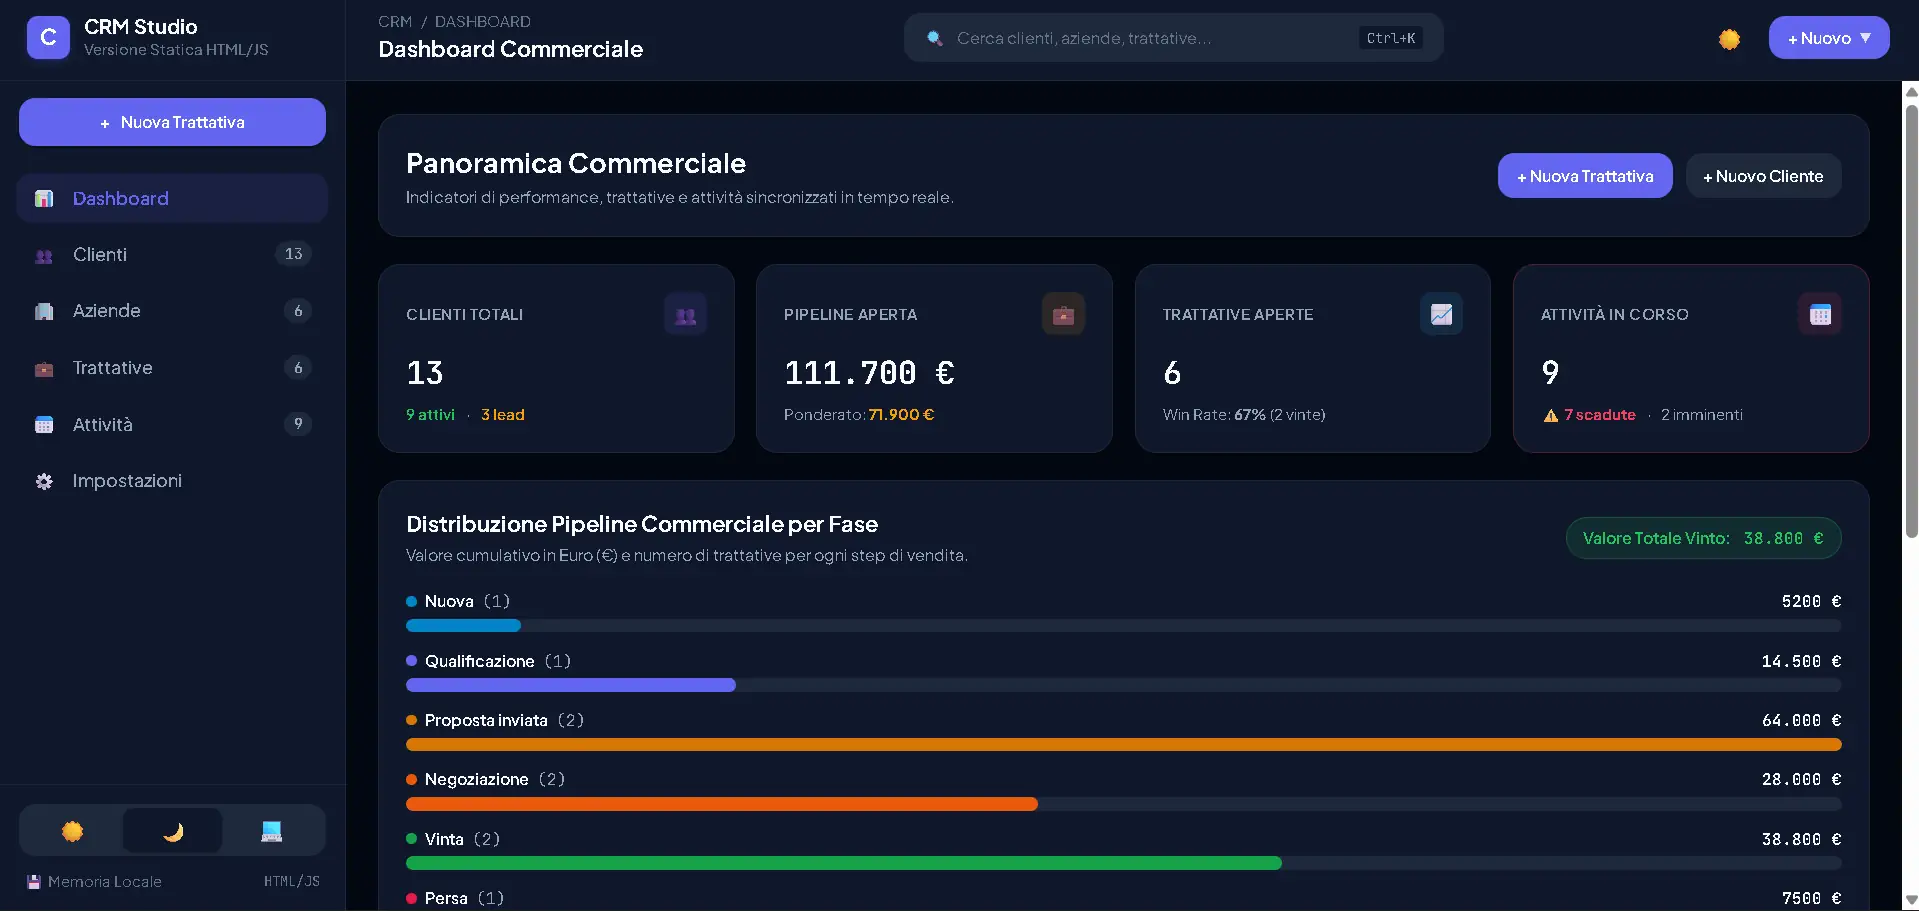Go to Aziende in sidebar

point(172,311)
